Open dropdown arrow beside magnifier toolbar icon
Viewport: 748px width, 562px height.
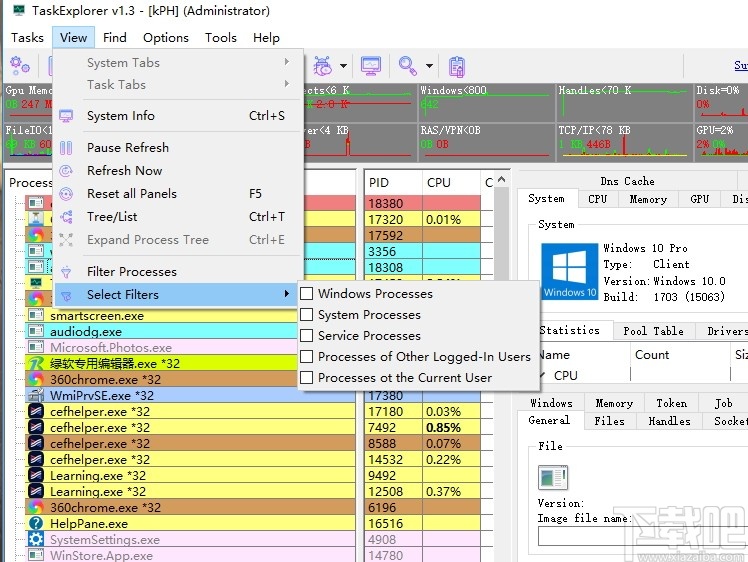[x=429, y=67]
